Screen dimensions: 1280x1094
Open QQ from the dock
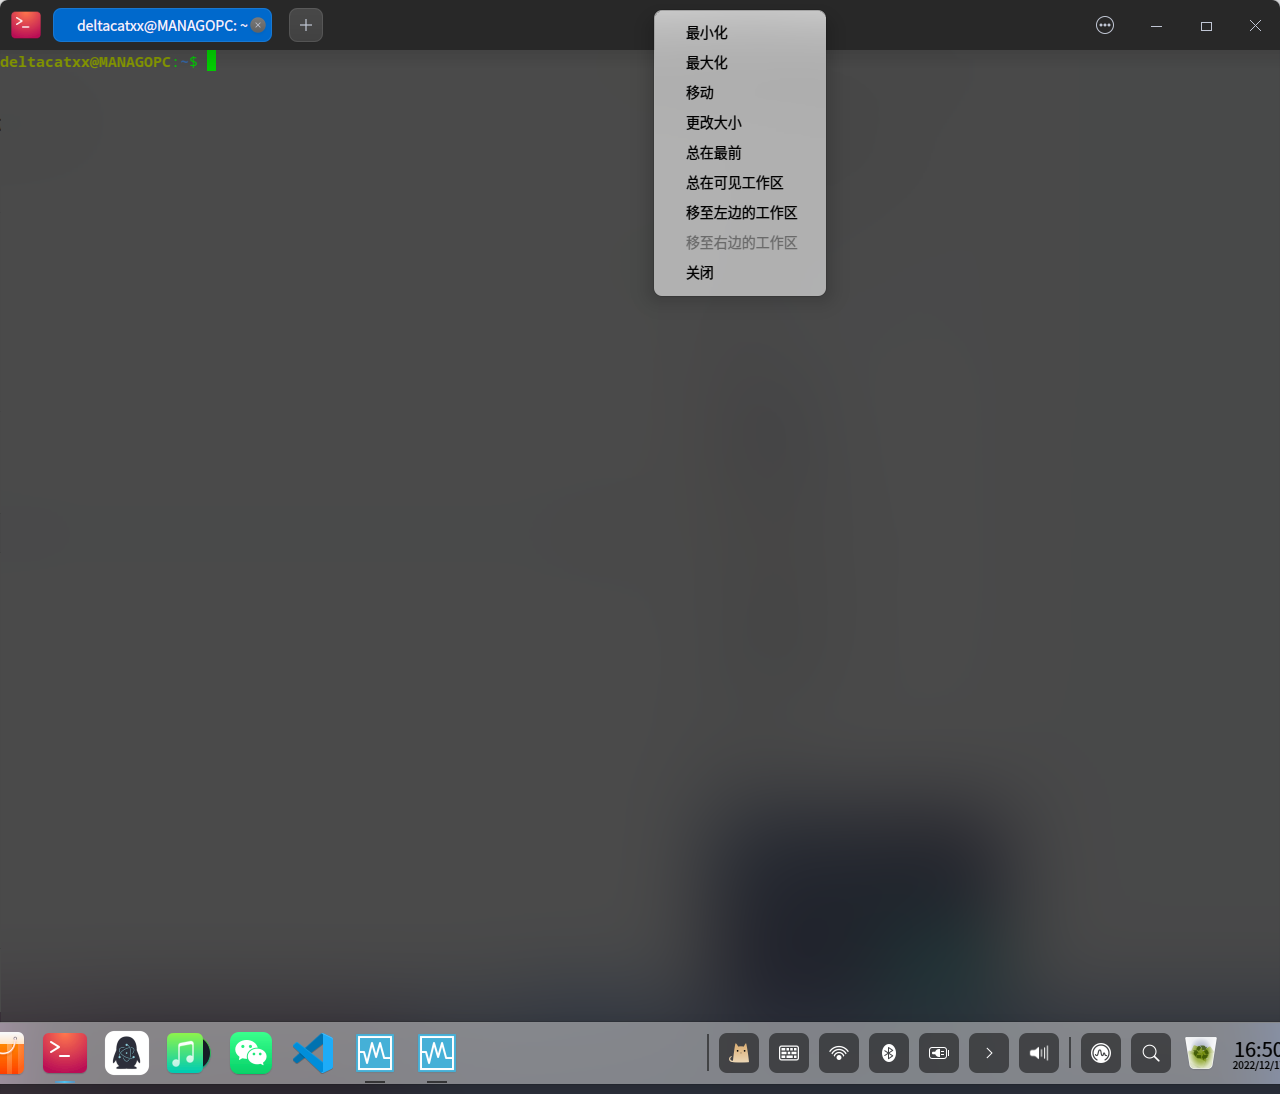pos(126,1052)
